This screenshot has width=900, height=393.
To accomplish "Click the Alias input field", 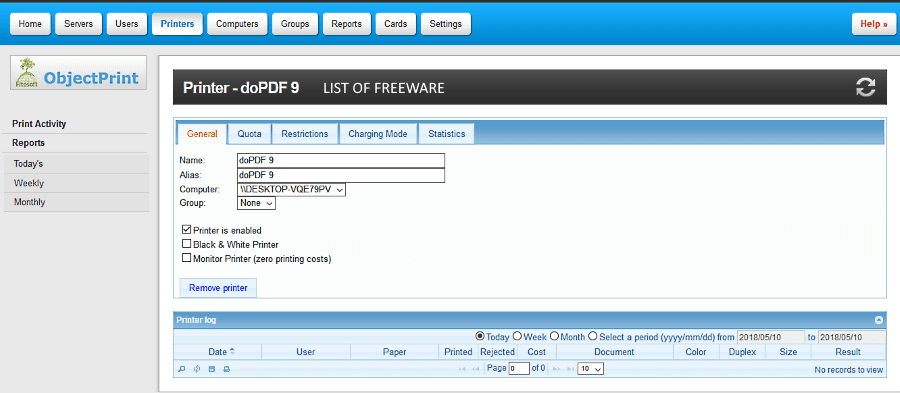I will pyautogui.click(x=341, y=176).
